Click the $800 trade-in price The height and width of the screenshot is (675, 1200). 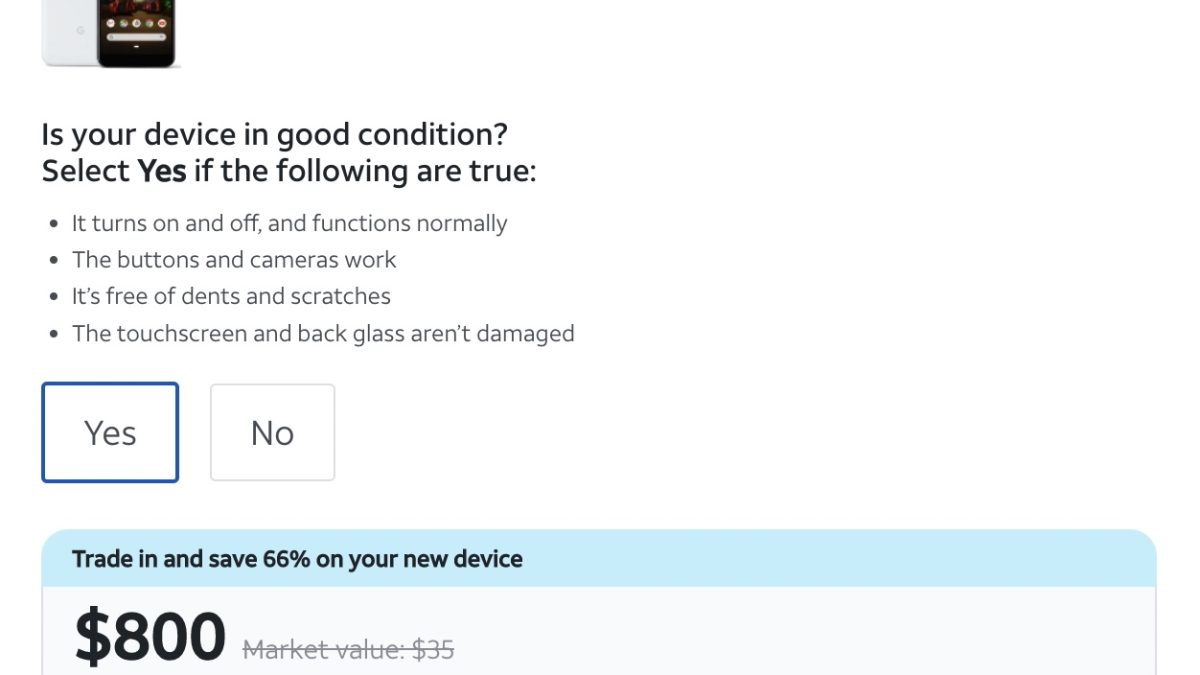pyautogui.click(x=150, y=637)
